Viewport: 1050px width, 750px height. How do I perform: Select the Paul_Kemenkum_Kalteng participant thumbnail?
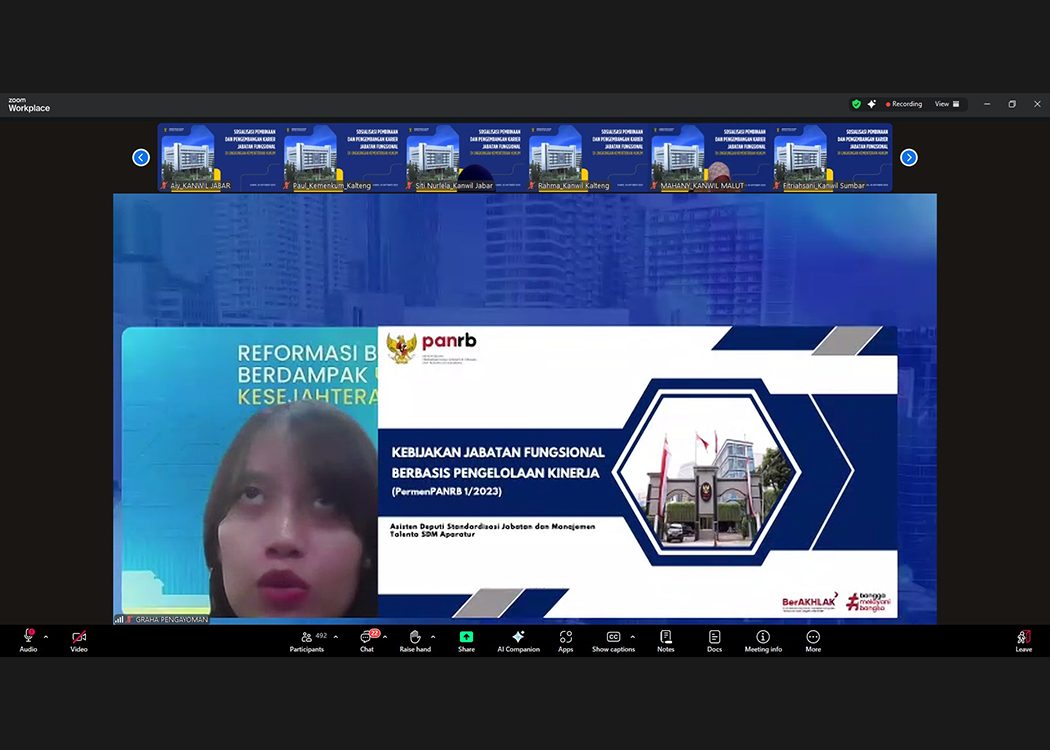(340, 158)
